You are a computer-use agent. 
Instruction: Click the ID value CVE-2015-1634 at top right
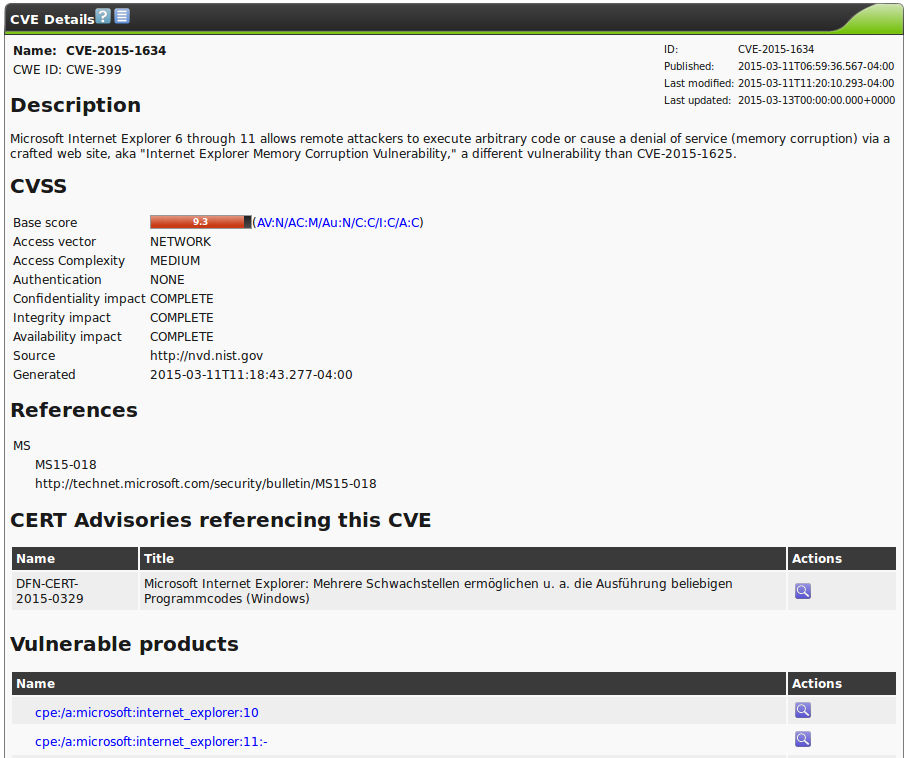776,49
